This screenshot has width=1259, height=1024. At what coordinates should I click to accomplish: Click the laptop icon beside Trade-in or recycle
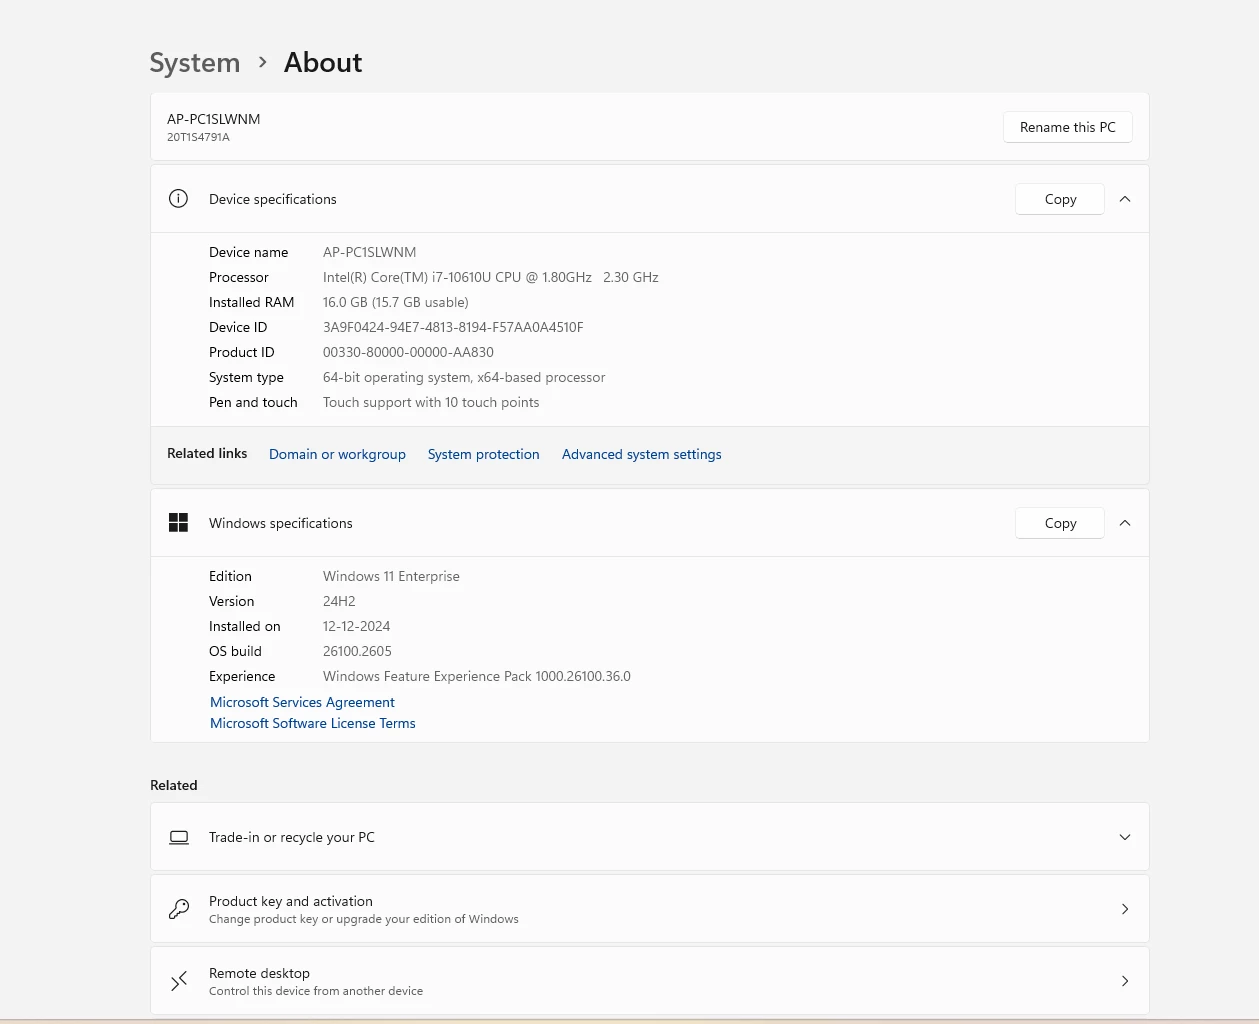click(x=179, y=837)
